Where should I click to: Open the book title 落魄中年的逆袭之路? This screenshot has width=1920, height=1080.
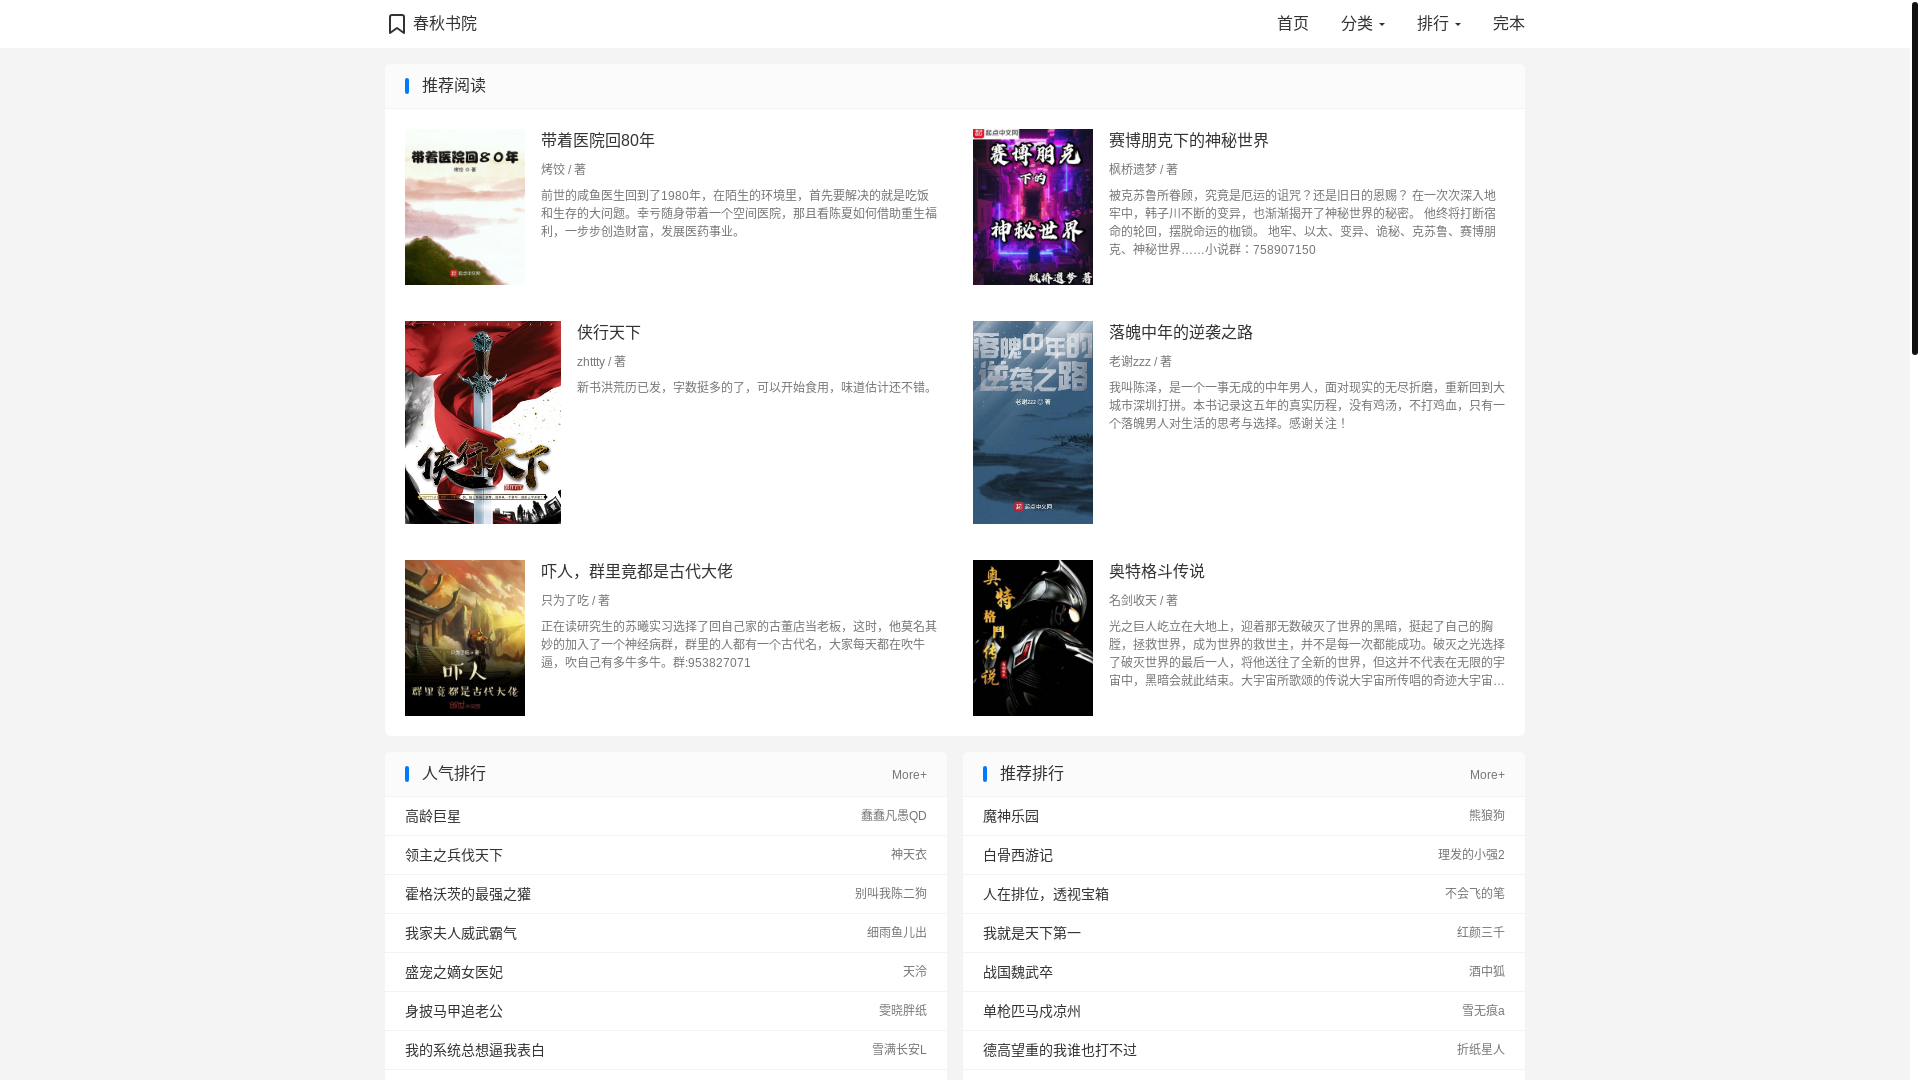coord(1181,332)
